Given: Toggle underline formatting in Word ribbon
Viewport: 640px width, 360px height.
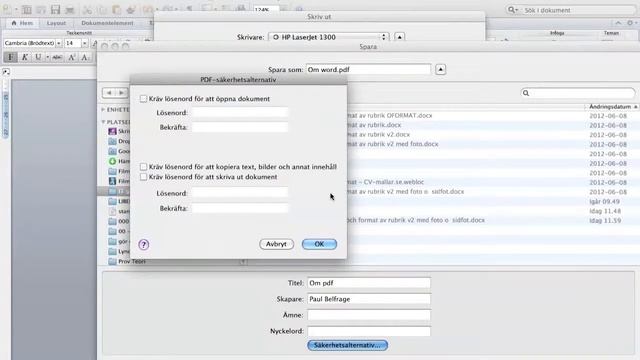Looking at the screenshot, I should 38,57.
